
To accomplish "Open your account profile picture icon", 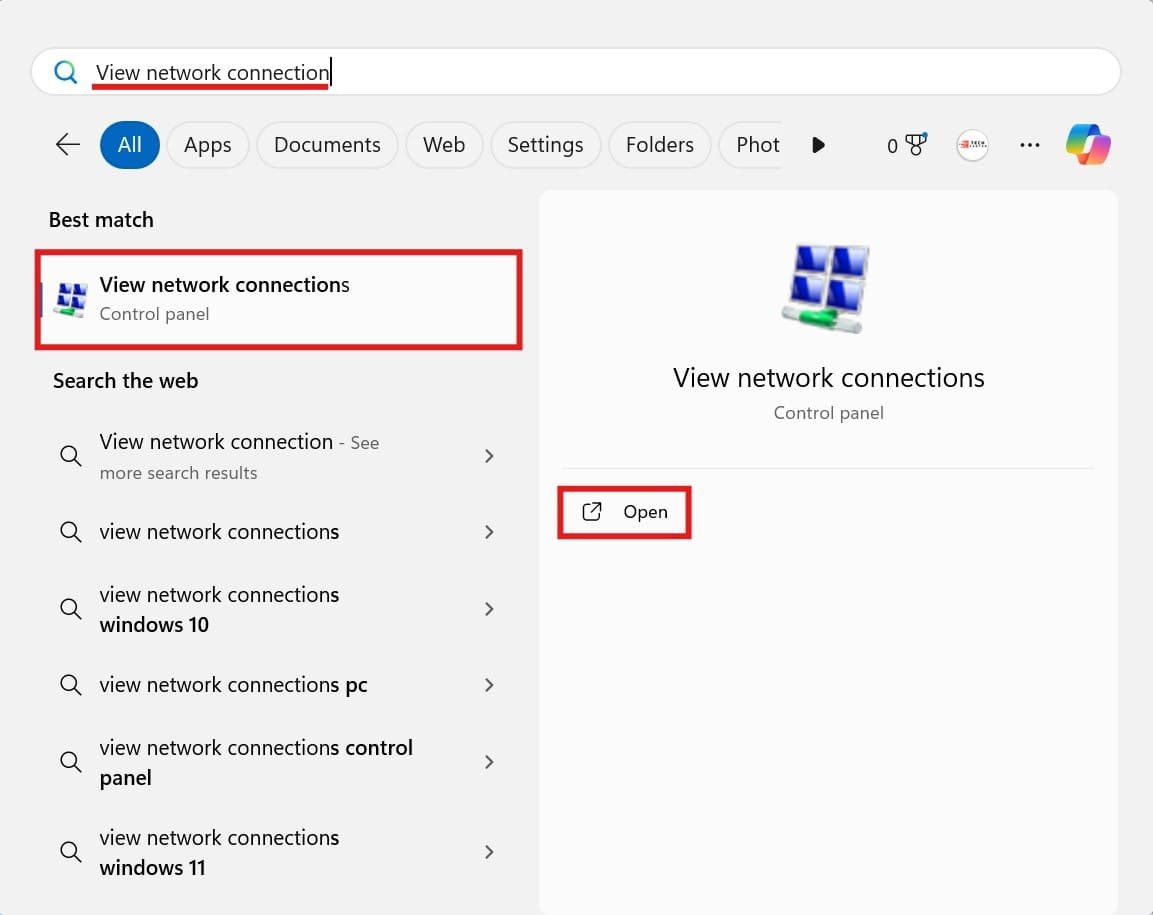I will point(971,144).
